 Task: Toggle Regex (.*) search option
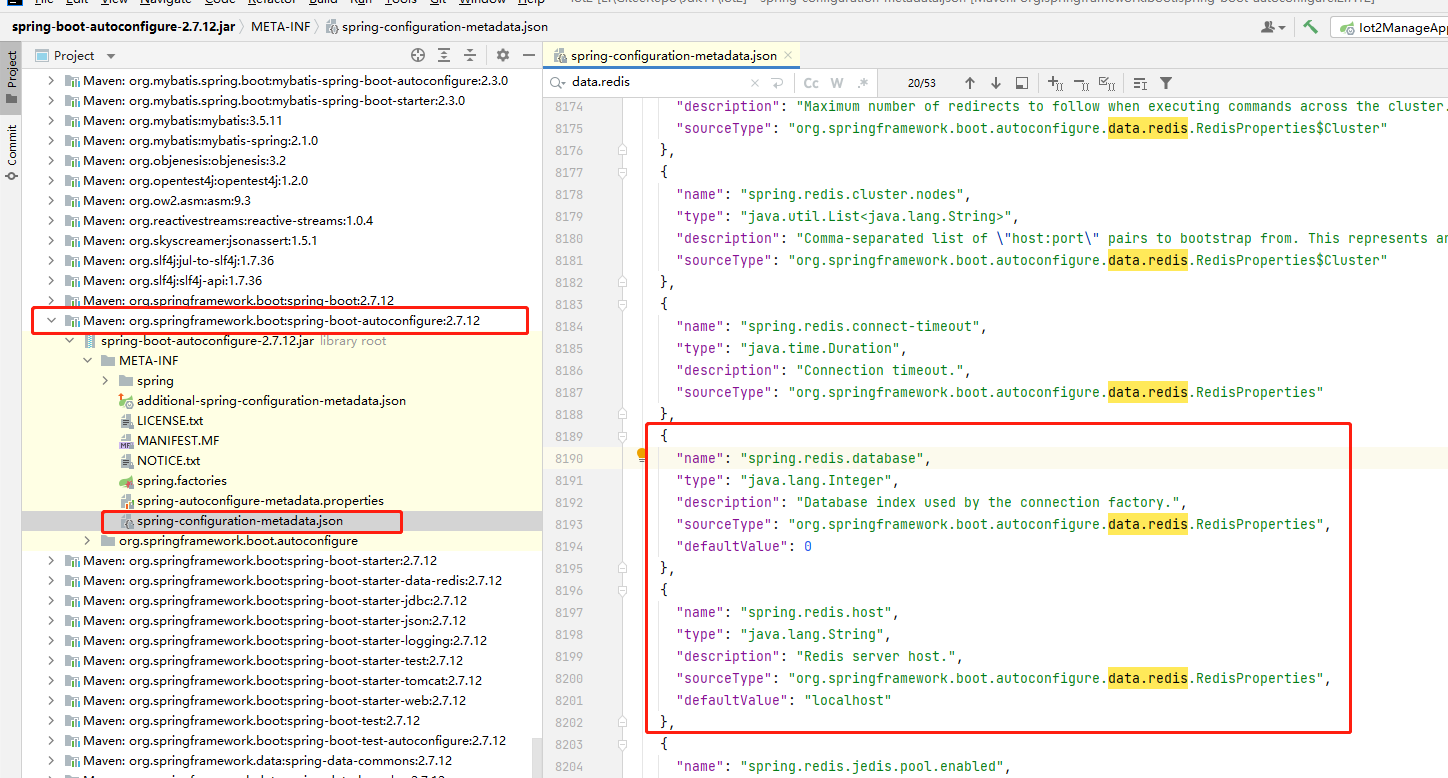click(x=863, y=83)
